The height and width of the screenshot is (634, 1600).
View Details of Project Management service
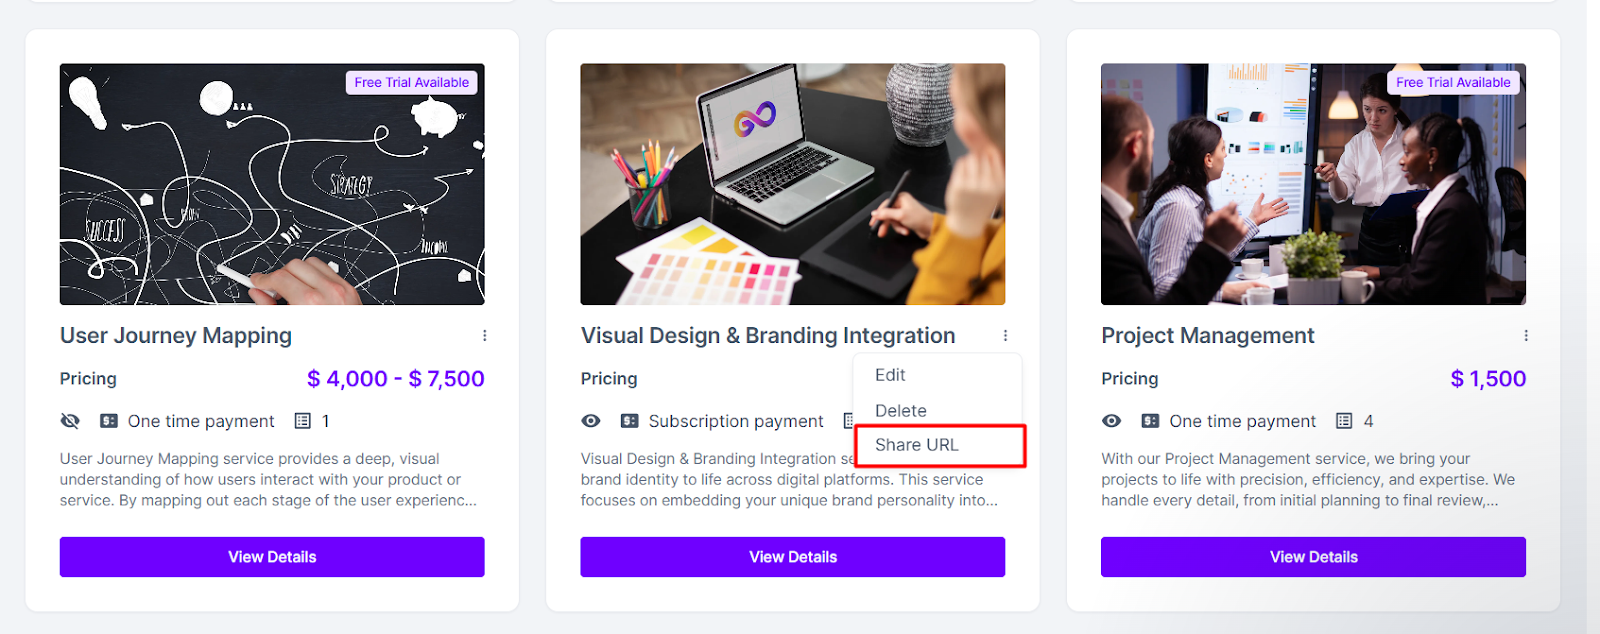click(1313, 557)
